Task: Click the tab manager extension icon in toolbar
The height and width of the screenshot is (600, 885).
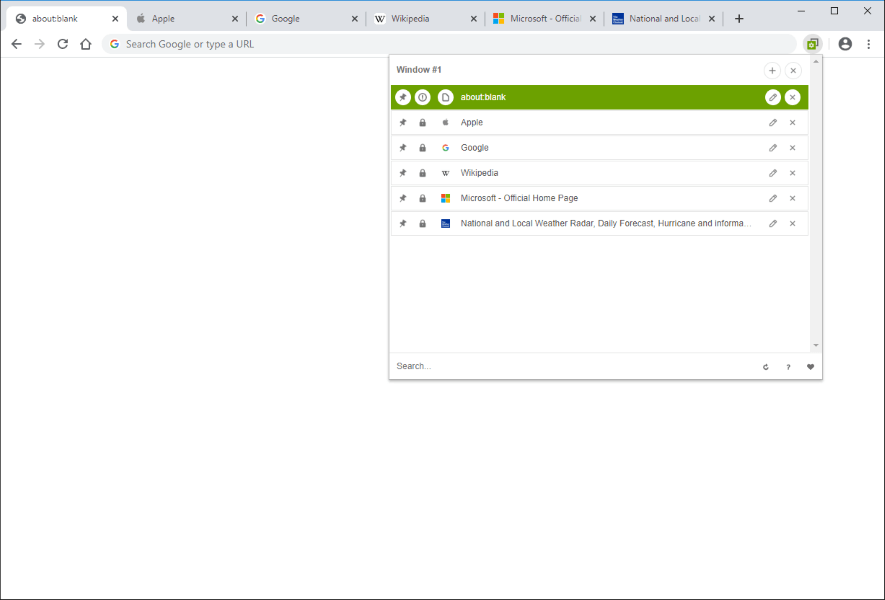Action: (812, 44)
